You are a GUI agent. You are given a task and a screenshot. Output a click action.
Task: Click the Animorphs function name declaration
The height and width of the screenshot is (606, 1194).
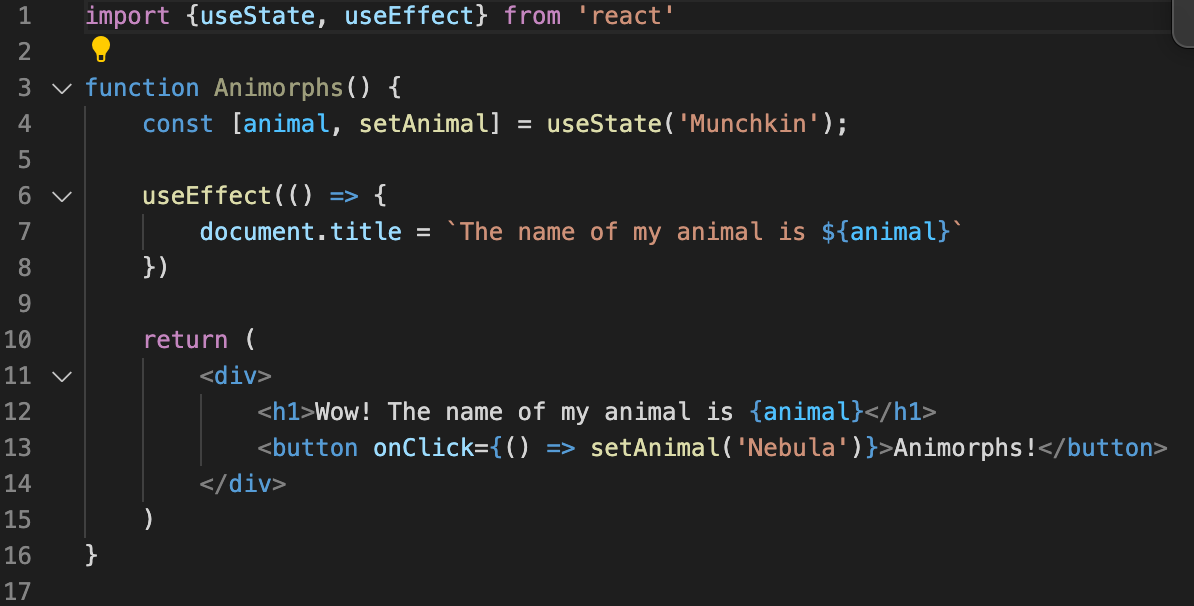pos(278,88)
